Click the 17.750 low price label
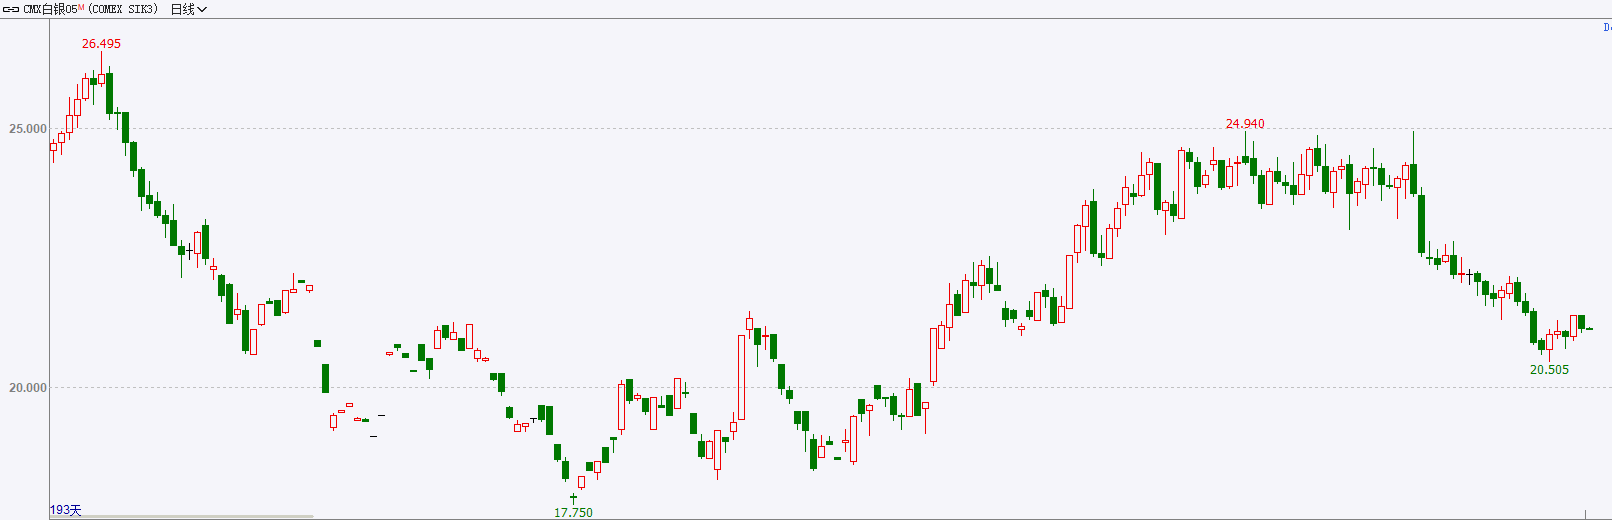The image size is (1612, 520). (x=573, y=512)
